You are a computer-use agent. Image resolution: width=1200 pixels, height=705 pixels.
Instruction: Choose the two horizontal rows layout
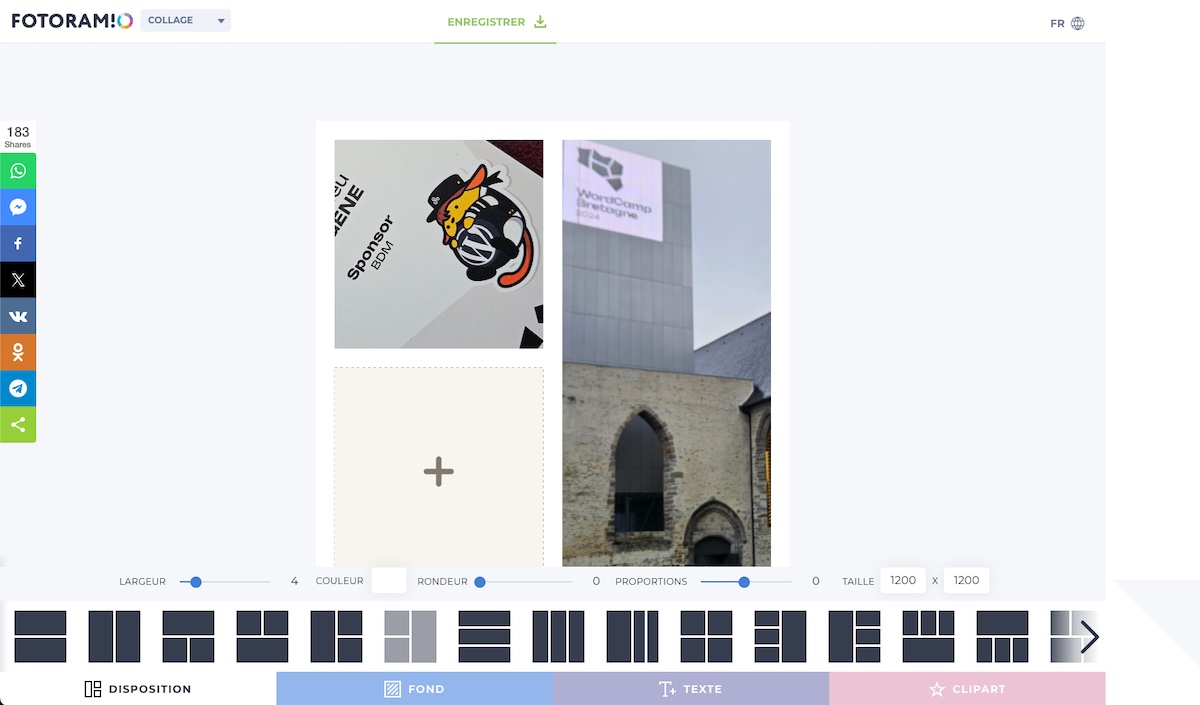(40, 636)
